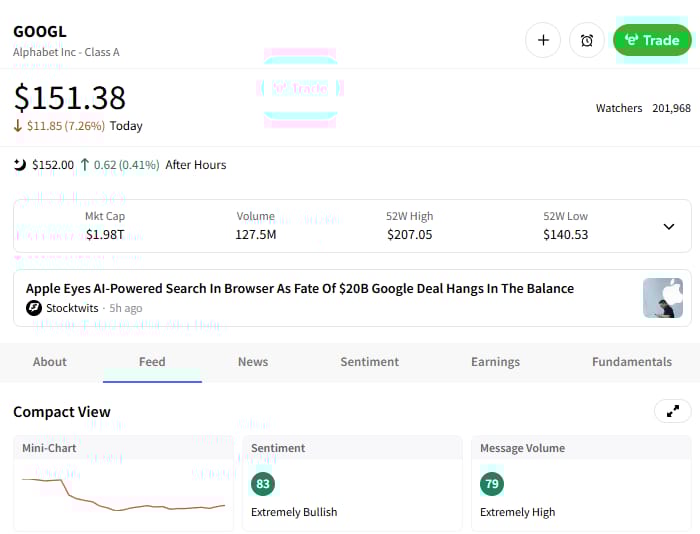Go to the Sentiment tab
The width and height of the screenshot is (700, 534).
369,362
